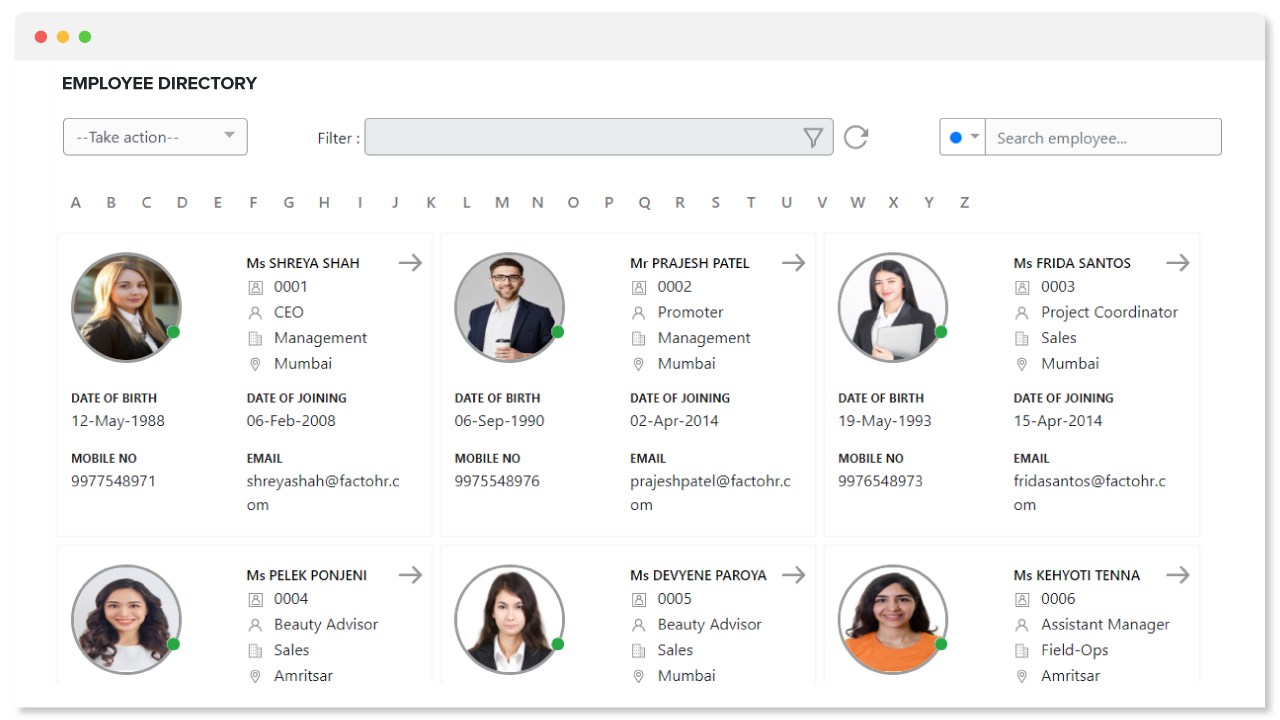The image size is (1280, 720).
Task: Refresh the employee directory list
Action: coord(856,137)
